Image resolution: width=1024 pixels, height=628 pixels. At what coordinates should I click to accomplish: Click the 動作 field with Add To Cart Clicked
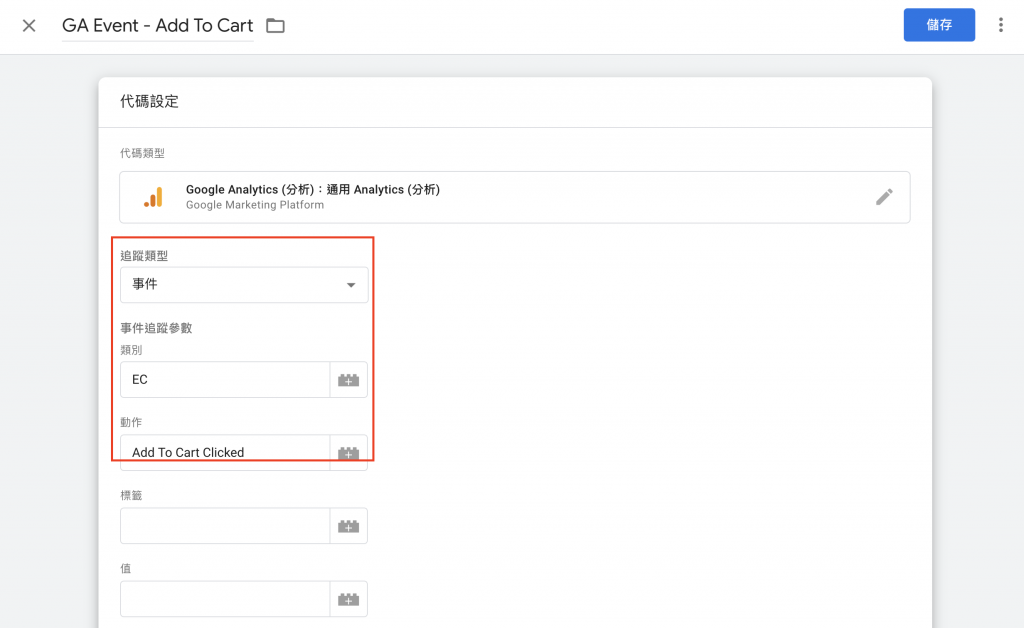point(225,452)
